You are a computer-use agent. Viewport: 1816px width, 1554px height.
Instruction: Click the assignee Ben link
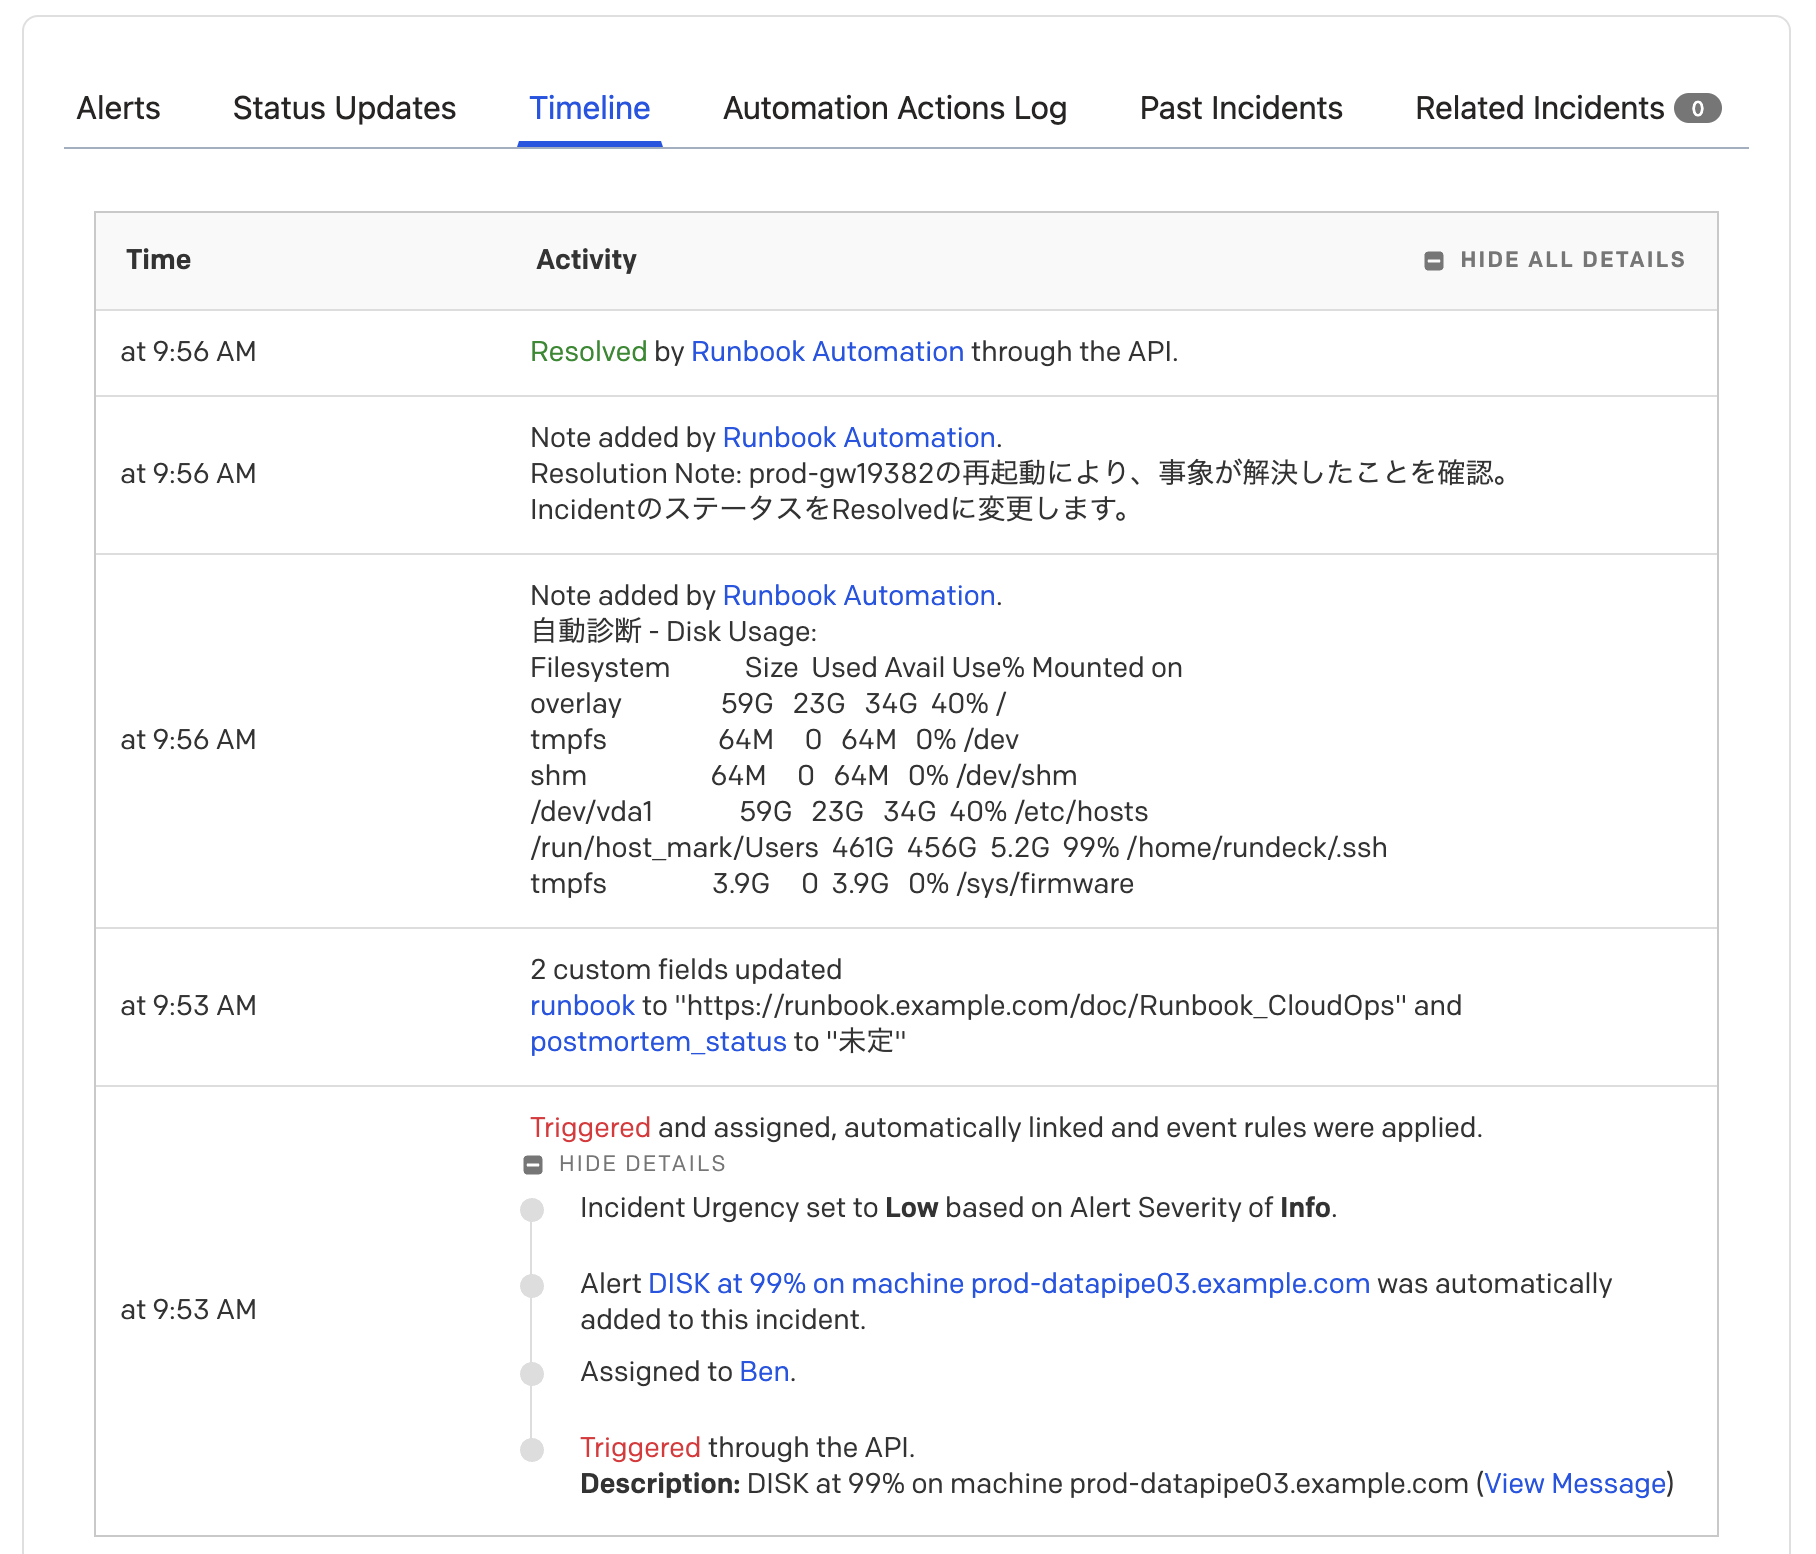coord(764,1372)
